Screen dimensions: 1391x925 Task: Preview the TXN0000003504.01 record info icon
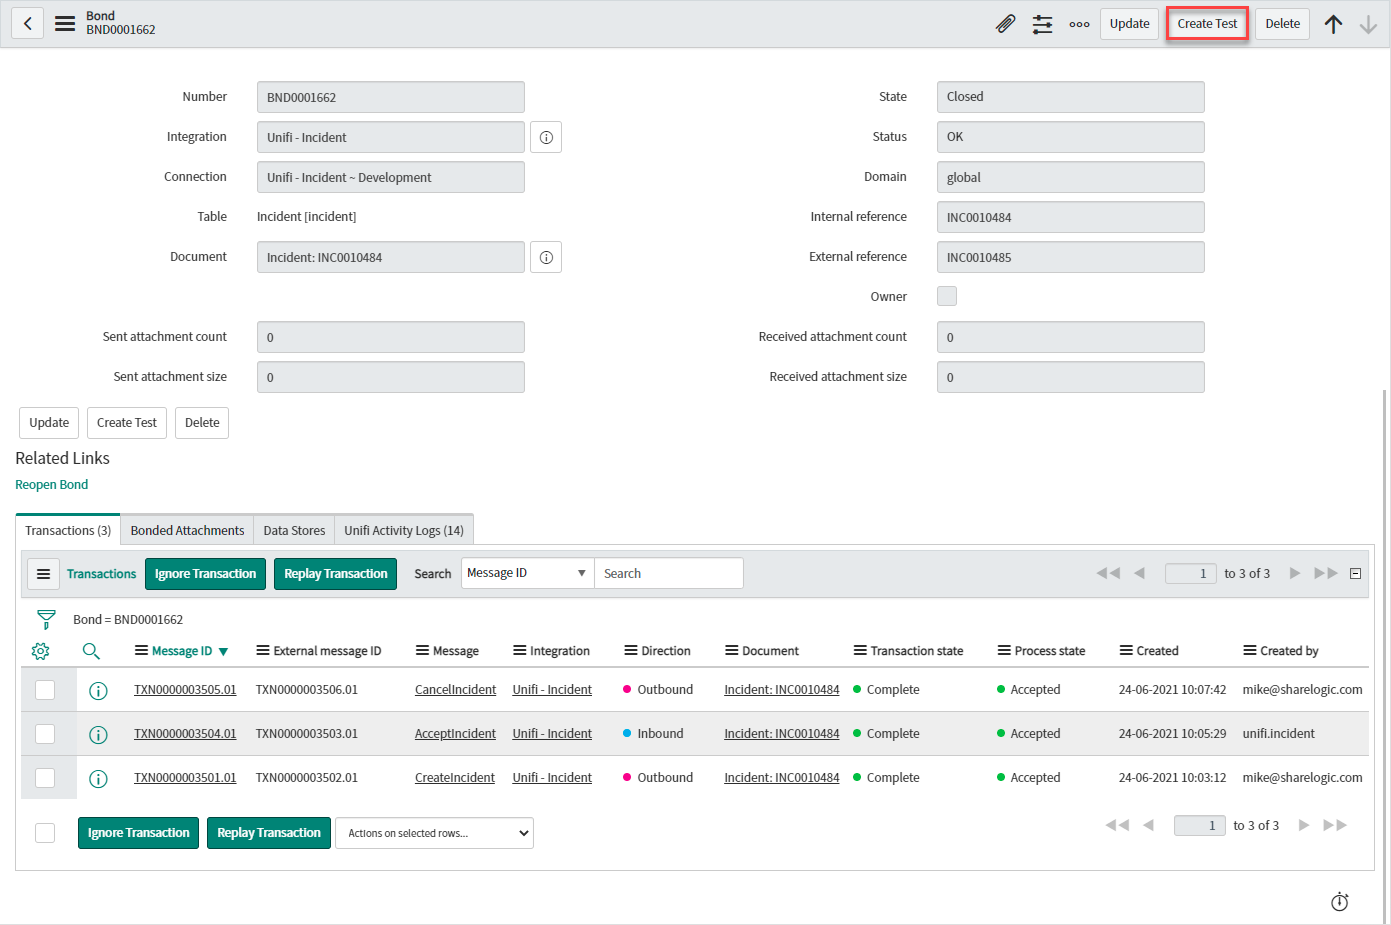click(98, 734)
